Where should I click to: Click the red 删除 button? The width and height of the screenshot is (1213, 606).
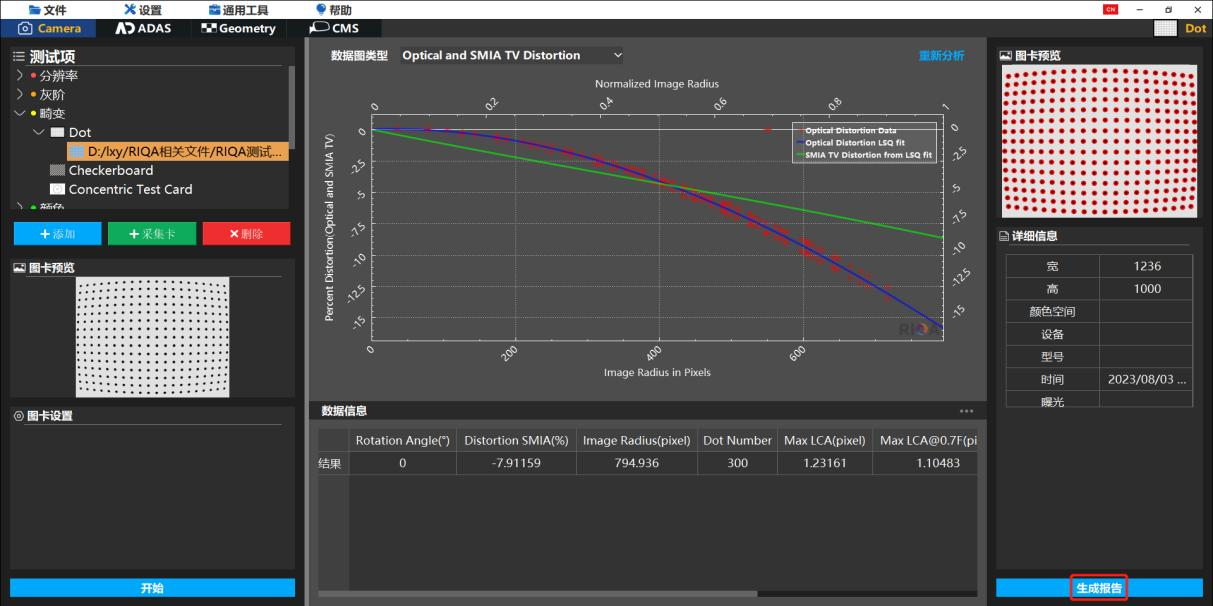(x=246, y=233)
